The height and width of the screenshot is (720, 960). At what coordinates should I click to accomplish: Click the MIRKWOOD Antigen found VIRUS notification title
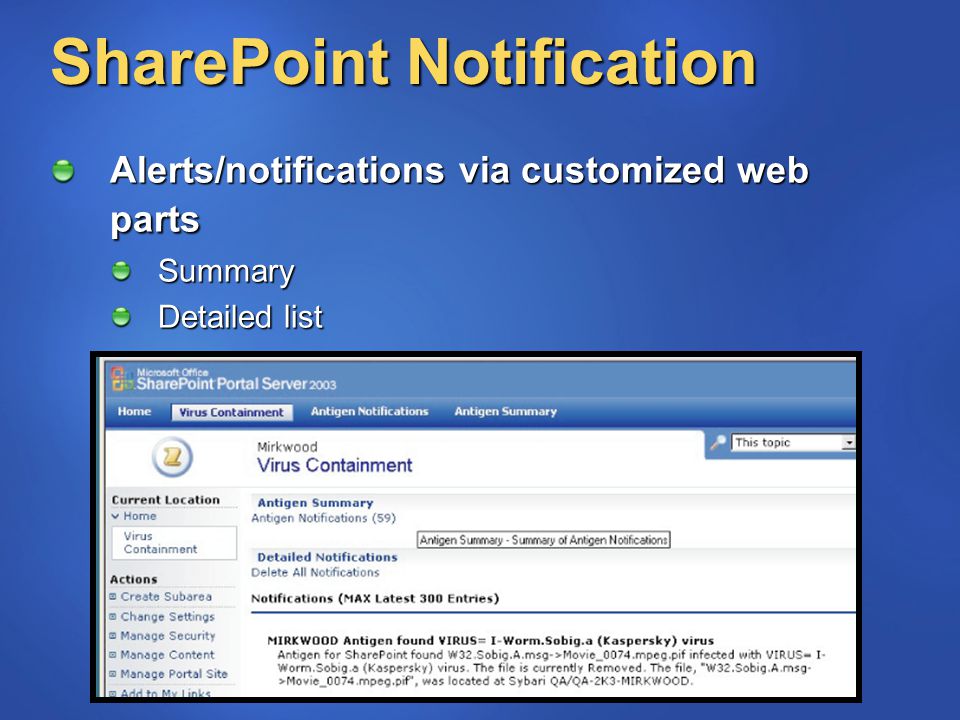pos(490,641)
